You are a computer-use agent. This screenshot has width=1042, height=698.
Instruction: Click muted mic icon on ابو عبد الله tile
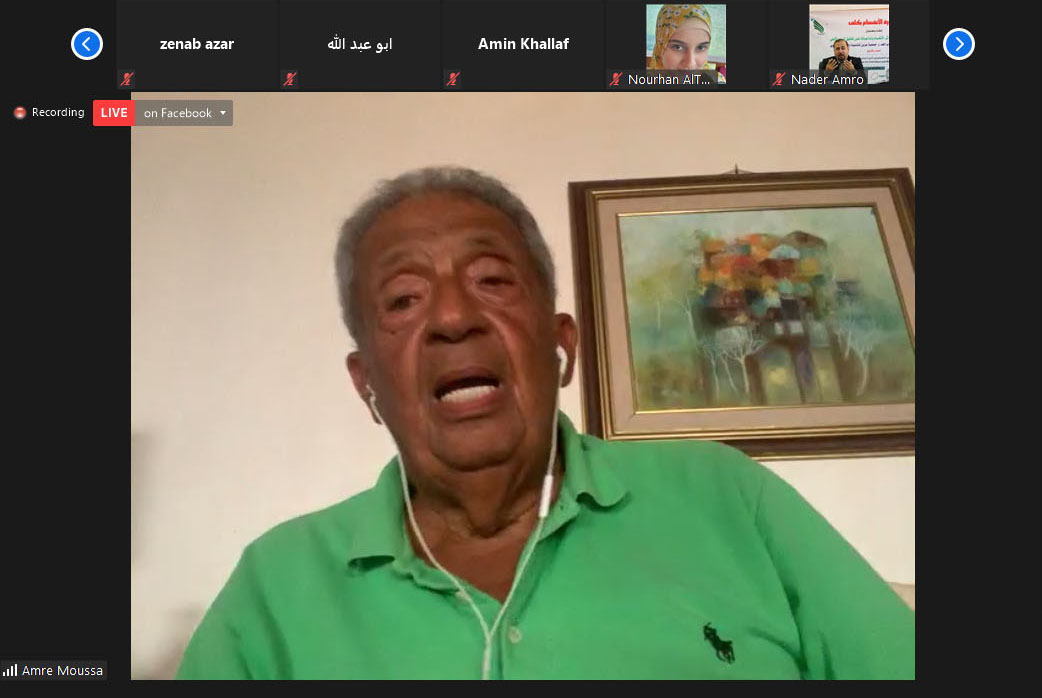click(x=290, y=79)
